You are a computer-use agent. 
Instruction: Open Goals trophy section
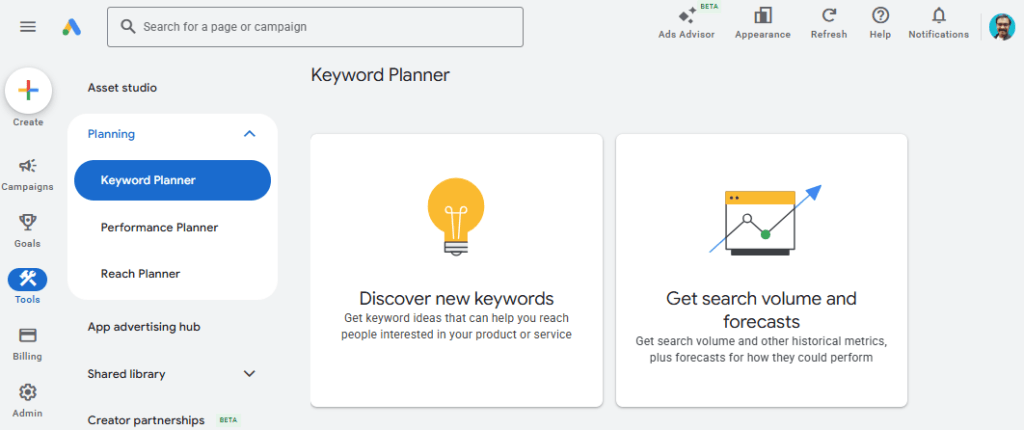[x=27, y=231]
